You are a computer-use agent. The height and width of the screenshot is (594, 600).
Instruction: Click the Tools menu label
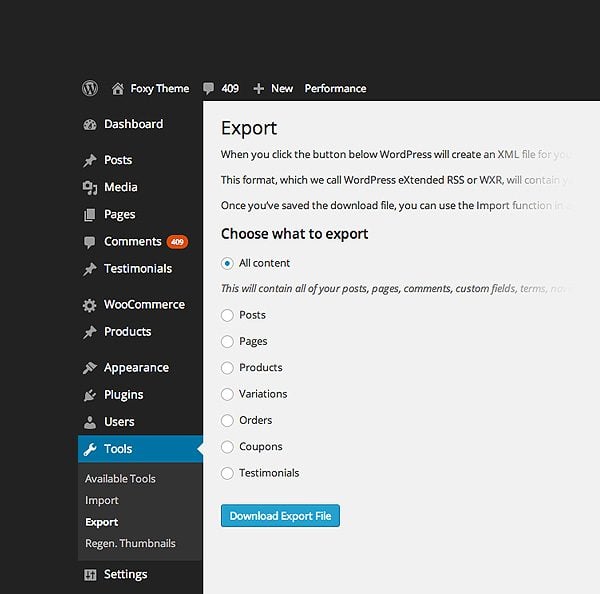pos(118,449)
